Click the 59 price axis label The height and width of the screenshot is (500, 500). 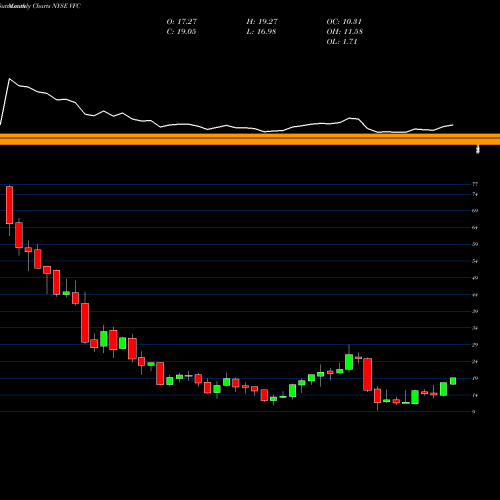(475, 244)
